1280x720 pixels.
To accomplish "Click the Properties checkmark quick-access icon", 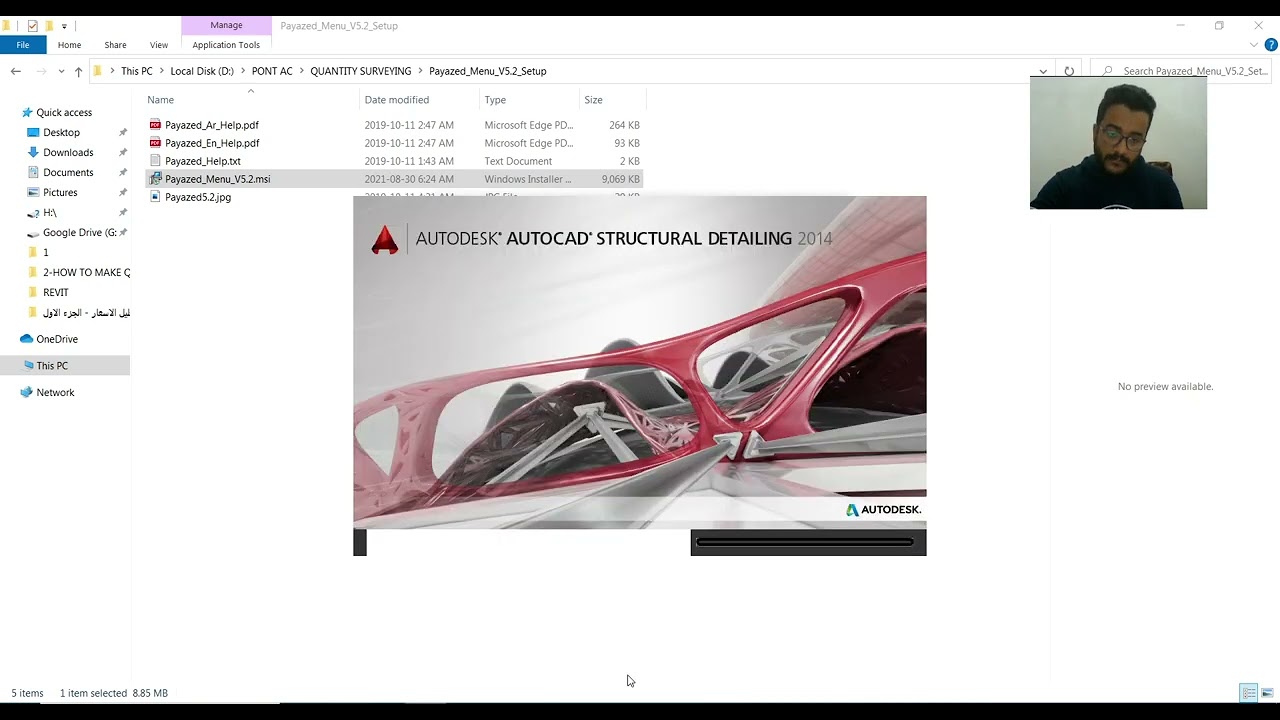I will (32, 26).
